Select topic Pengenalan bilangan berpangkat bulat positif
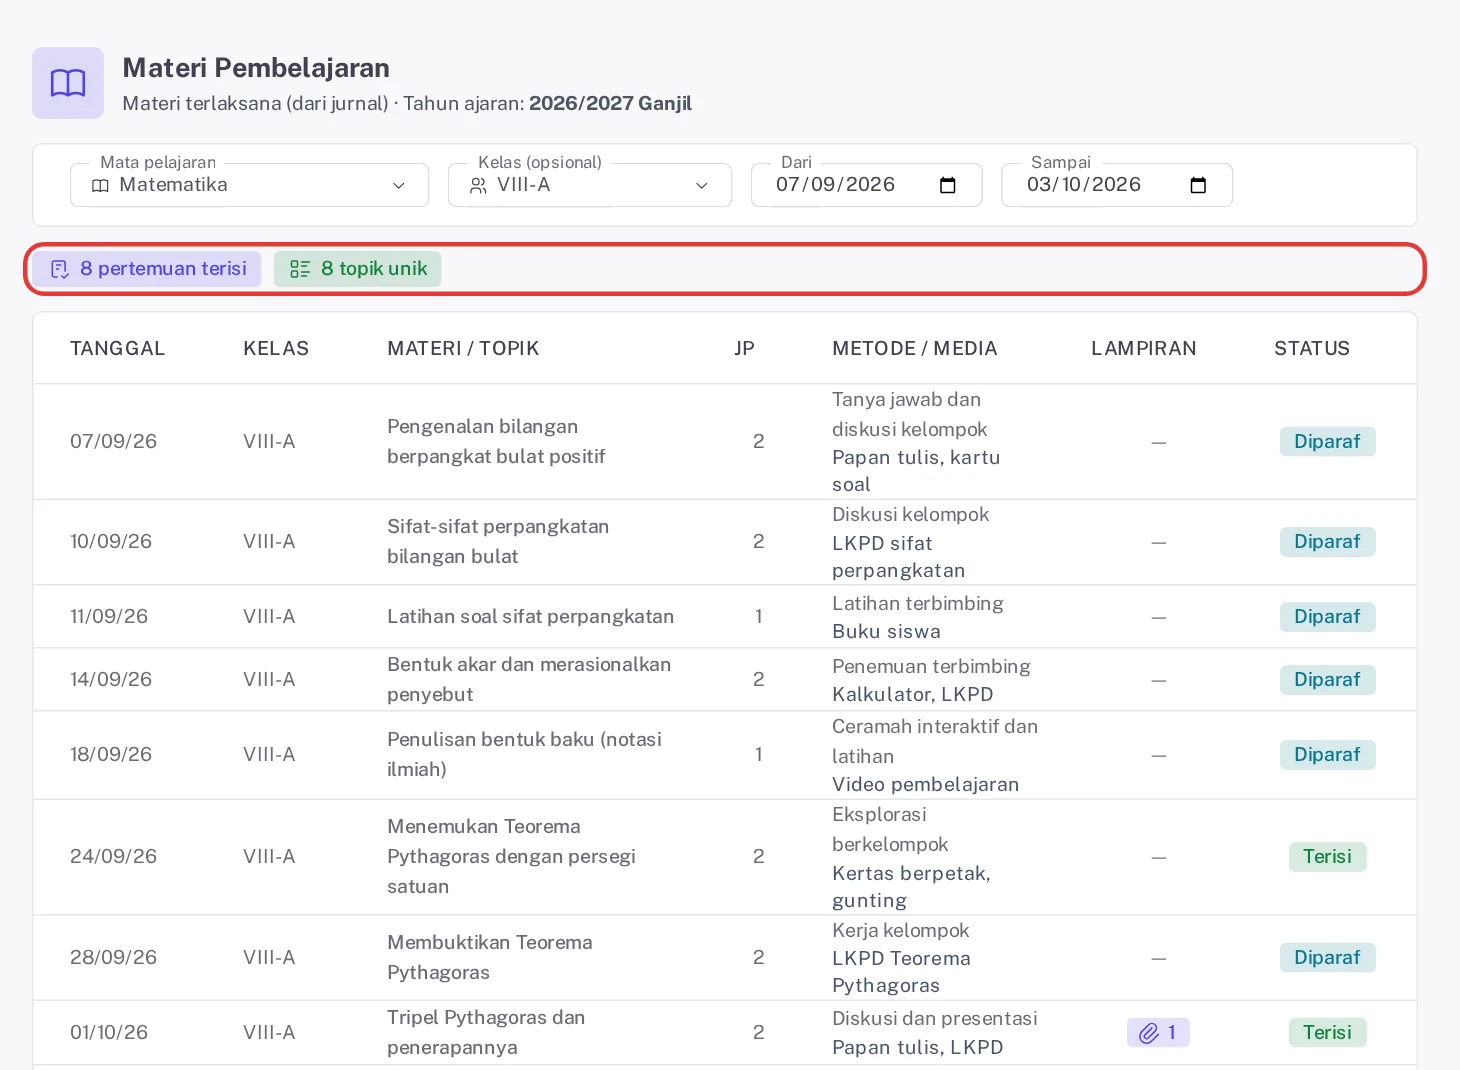This screenshot has width=1460, height=1070. [x=496, y=441]
